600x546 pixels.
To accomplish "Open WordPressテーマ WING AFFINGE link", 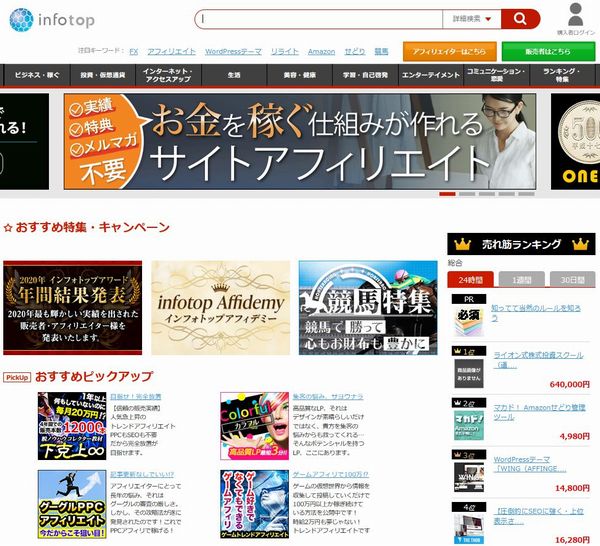I will 530,464.
